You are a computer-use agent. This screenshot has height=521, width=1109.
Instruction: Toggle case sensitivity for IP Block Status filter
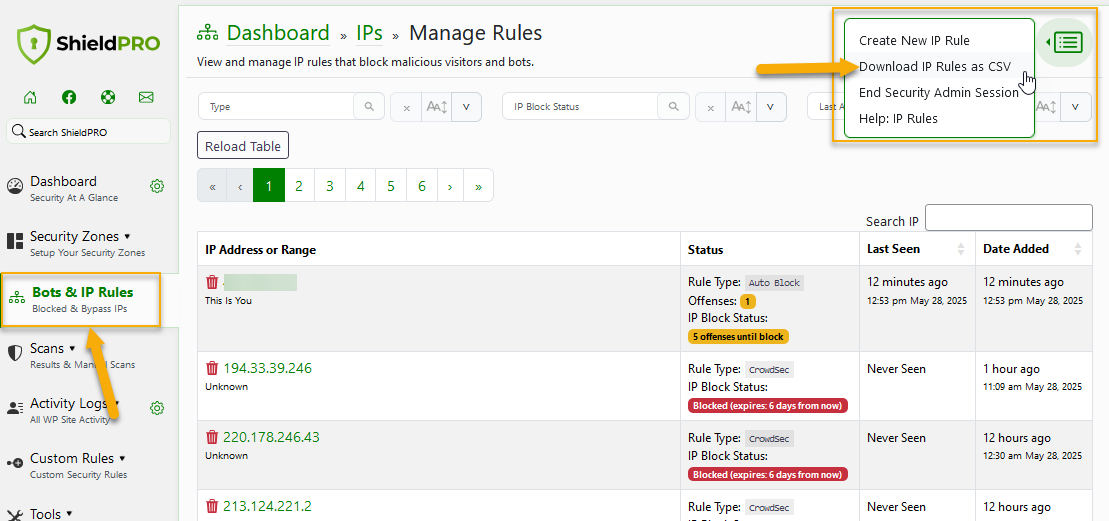pyautogui.click(x=741, y=107)
